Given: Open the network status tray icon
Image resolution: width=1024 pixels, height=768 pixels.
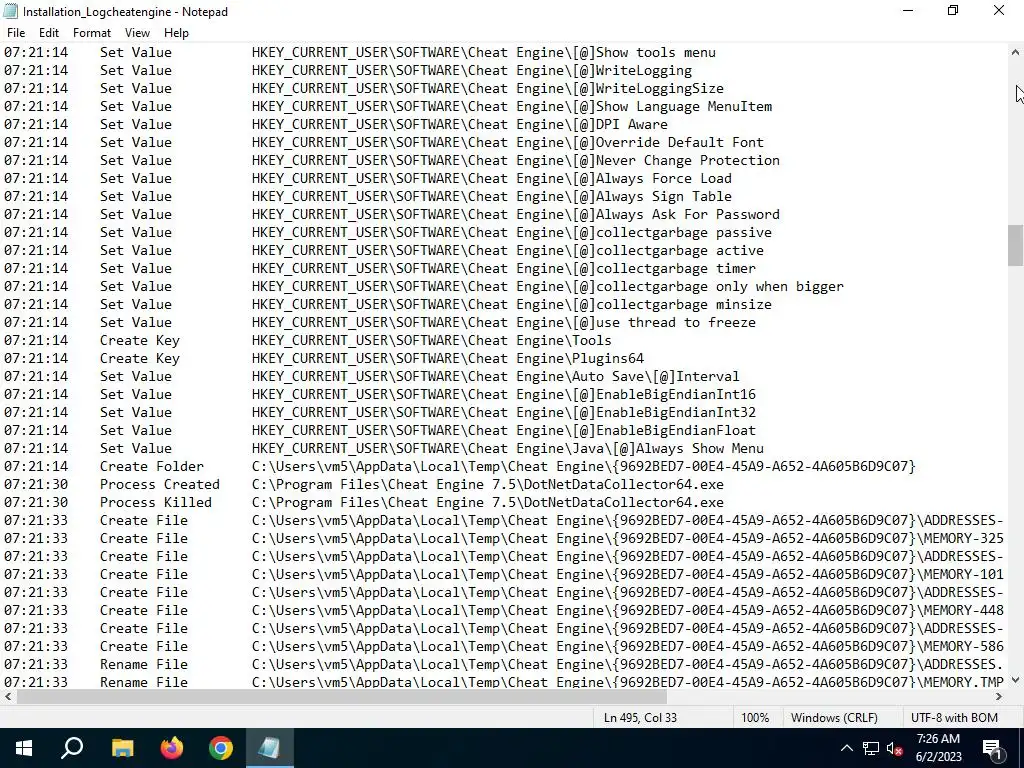Looking at the screenshot, I should 871,748.
